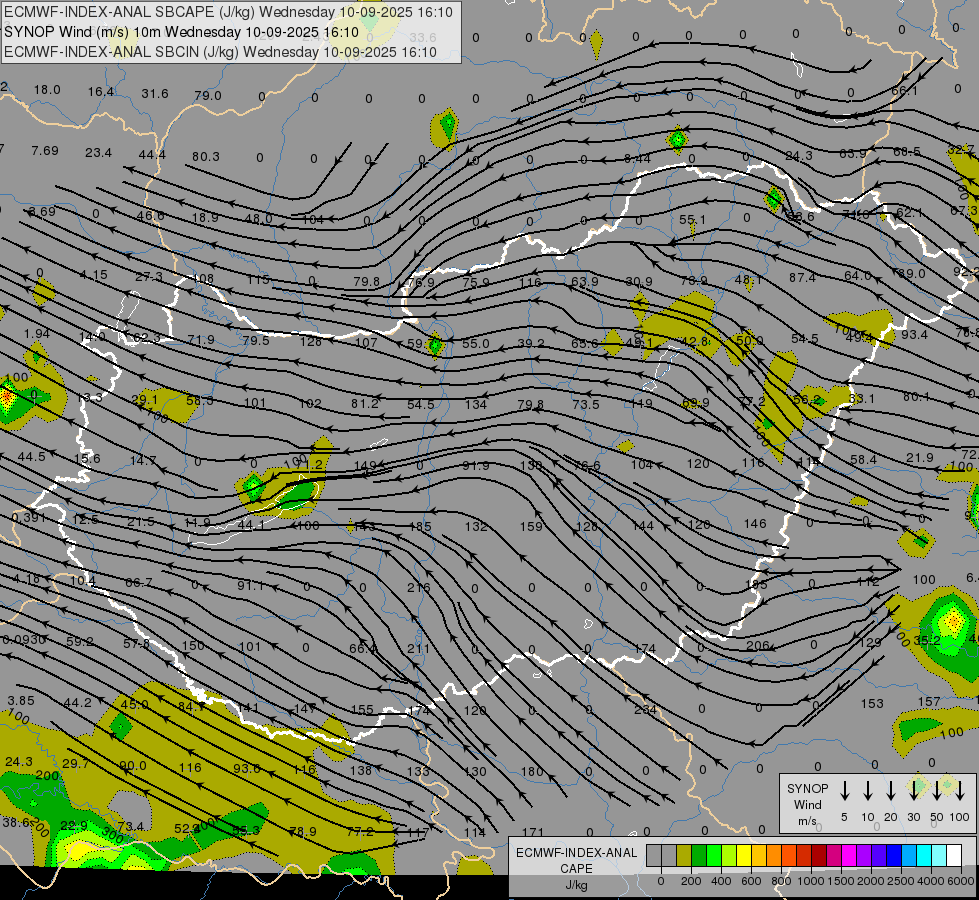
Task: Click the grid value 66.1 on the map
Action: 905,91
